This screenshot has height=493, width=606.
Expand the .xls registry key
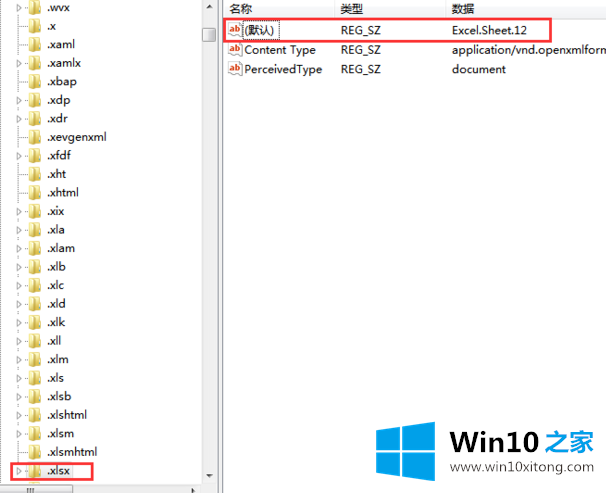18,378
